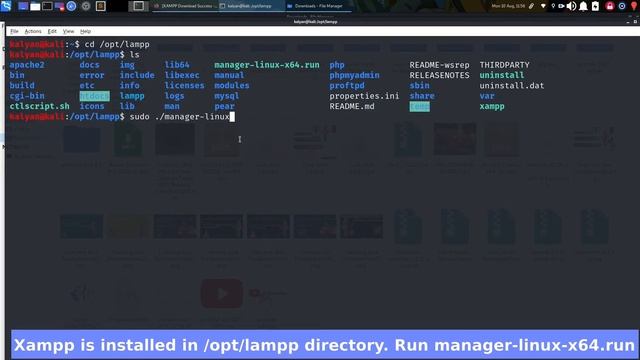Open the clipboard paperclip tray icon
The height and width of the screenshot is (360, 640).
coord(531,6)
